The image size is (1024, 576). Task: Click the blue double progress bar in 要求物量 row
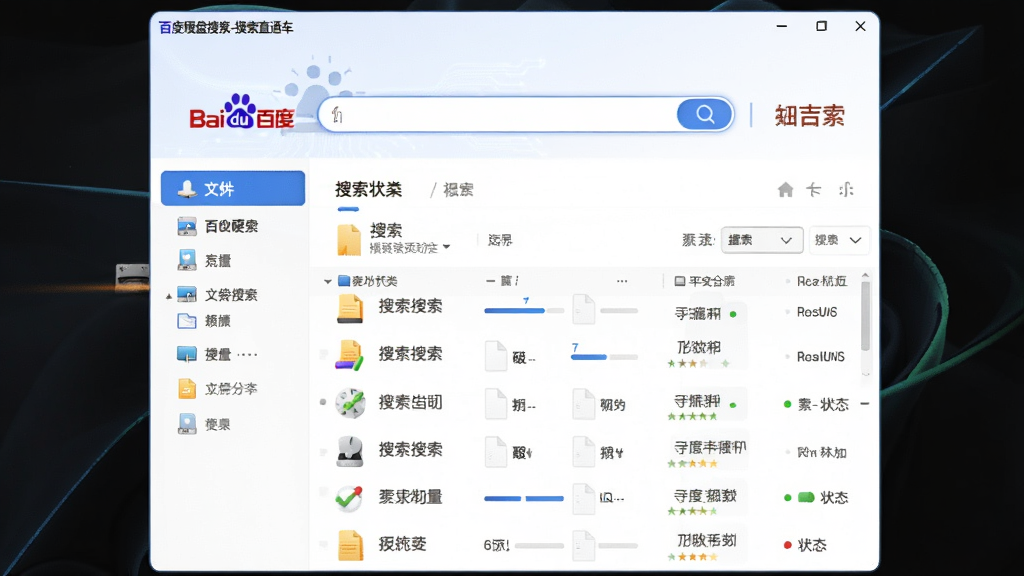point(524,498)
